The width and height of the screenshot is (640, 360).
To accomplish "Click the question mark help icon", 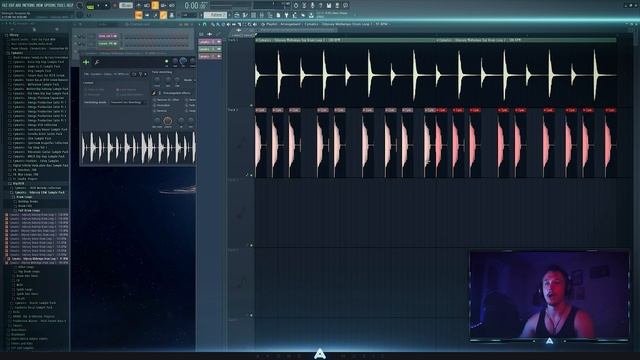I will (320, 6).
